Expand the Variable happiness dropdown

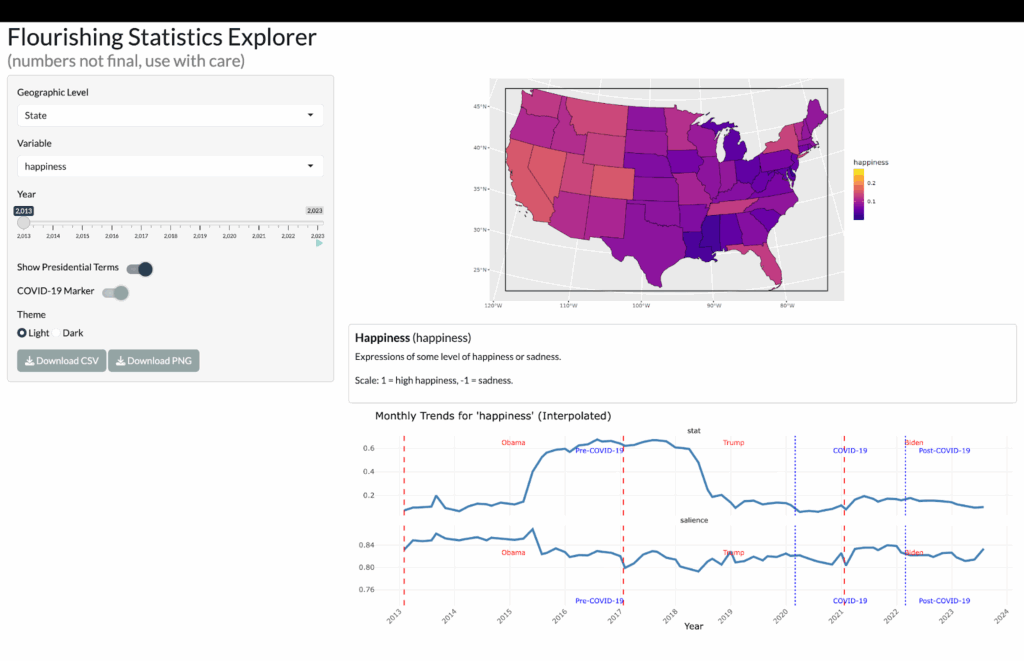click(x=170, y=166)
